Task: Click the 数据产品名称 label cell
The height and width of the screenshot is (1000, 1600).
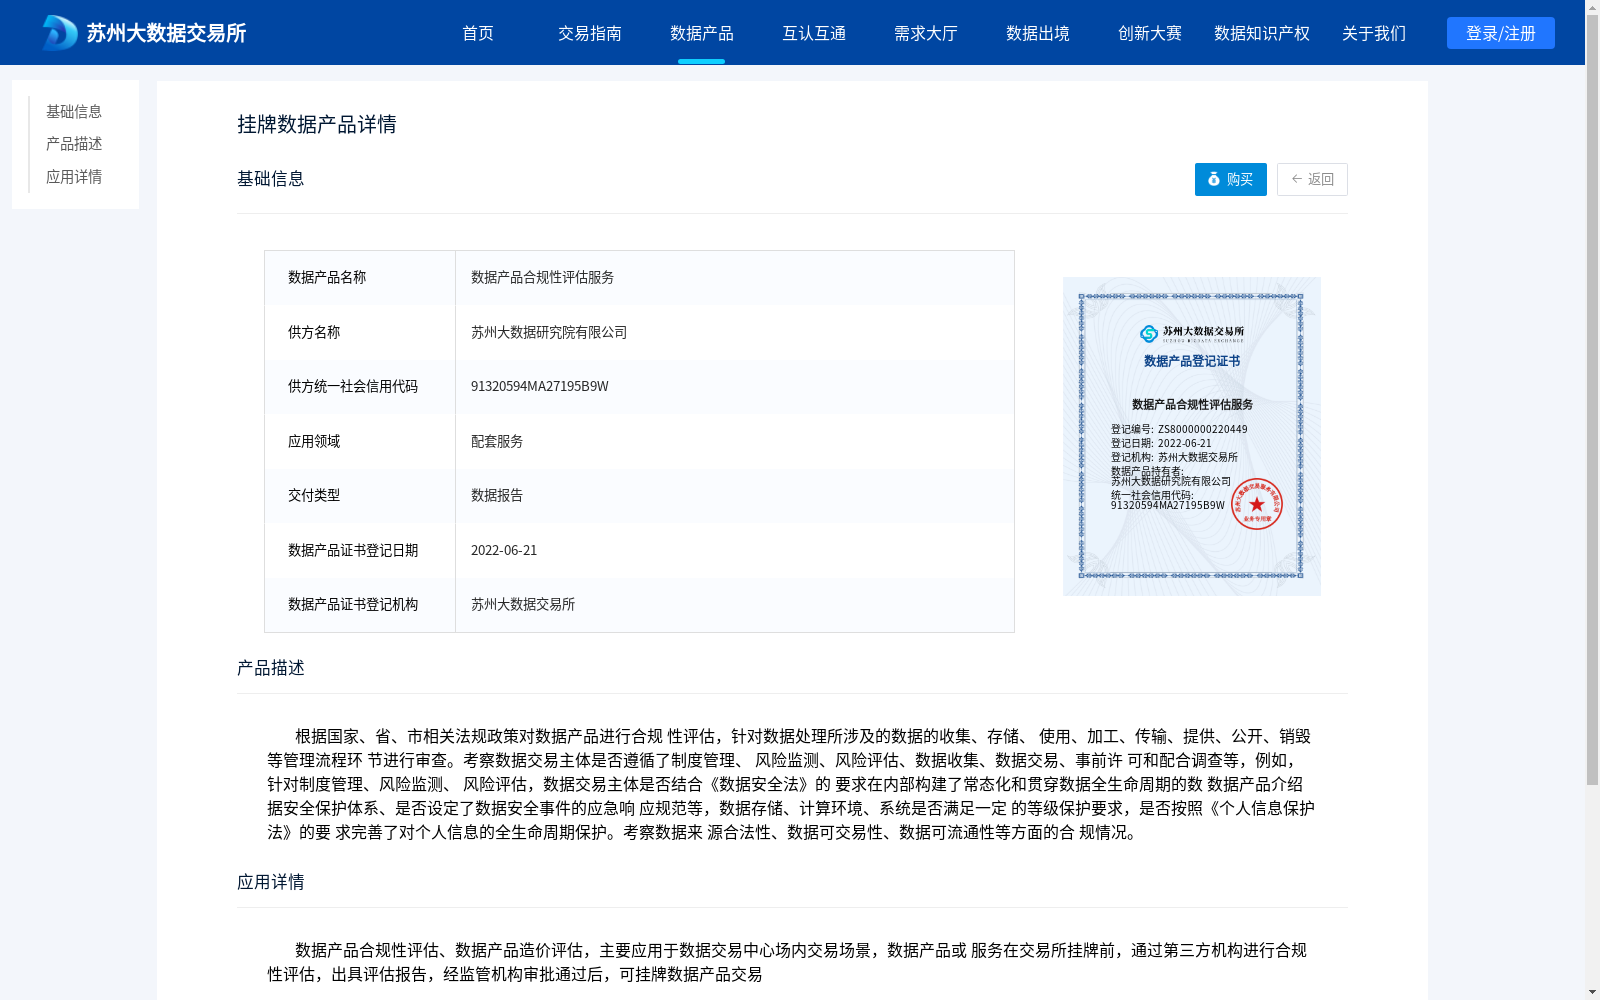Action: (360, 278)
